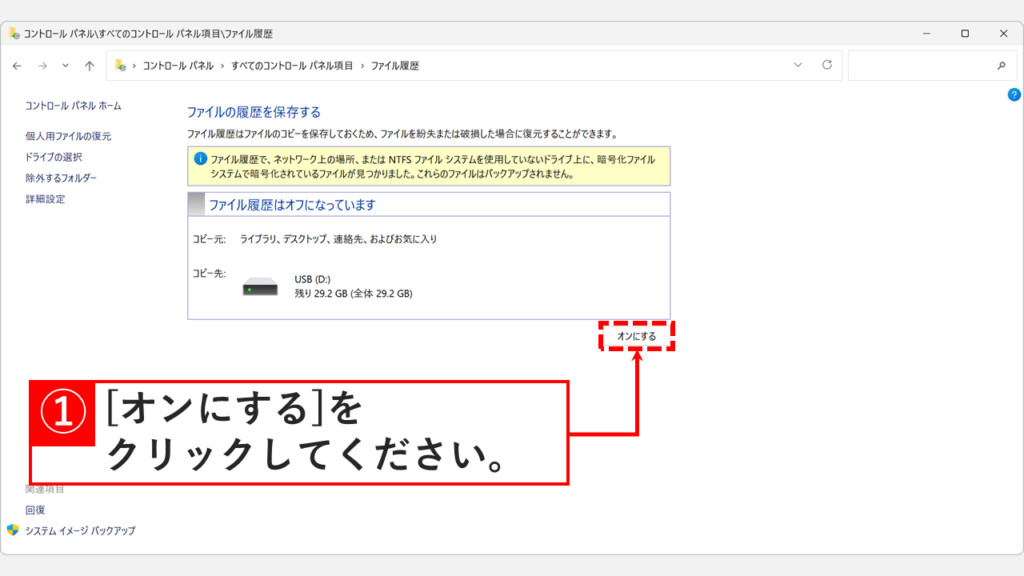Click the blue info icon in yellow notice

(200, 159)
